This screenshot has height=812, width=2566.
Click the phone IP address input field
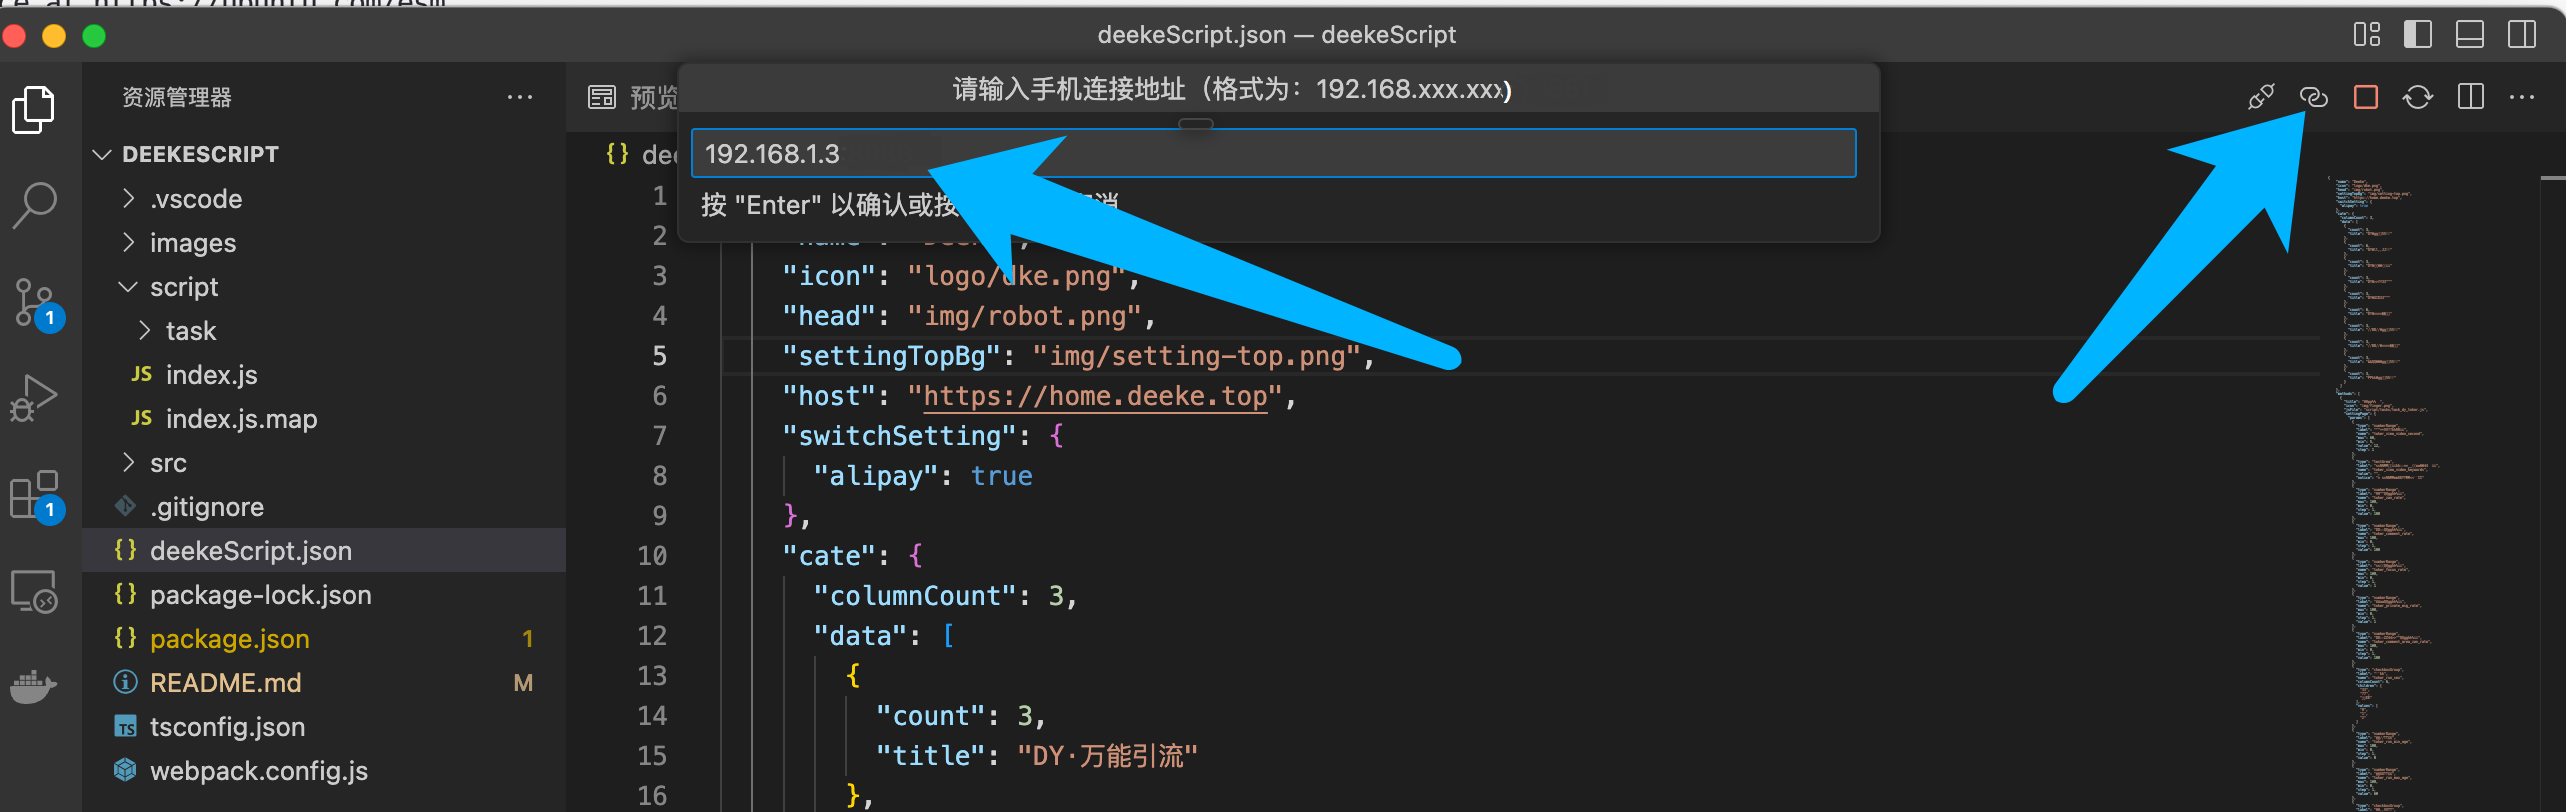(1272, 154)
